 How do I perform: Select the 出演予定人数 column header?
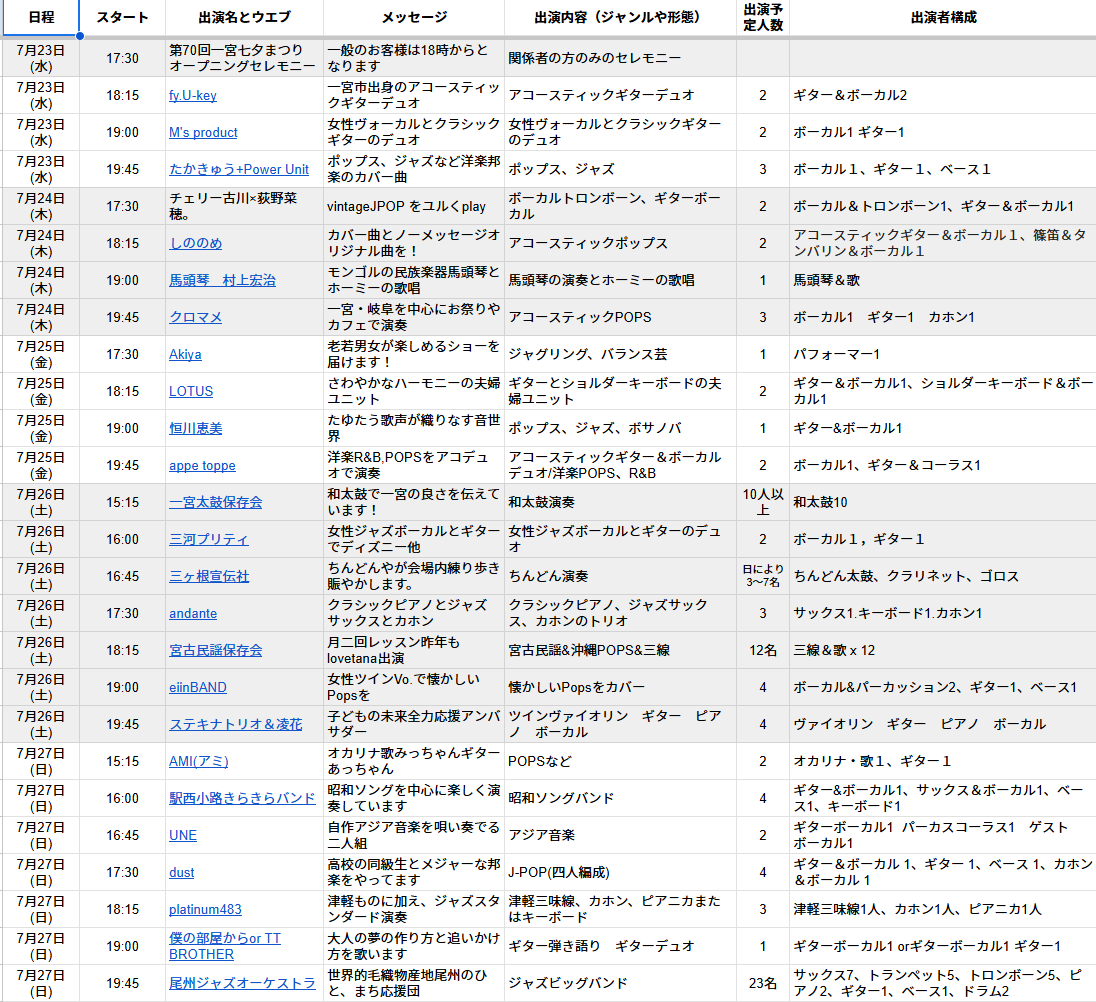click(763, 17)
